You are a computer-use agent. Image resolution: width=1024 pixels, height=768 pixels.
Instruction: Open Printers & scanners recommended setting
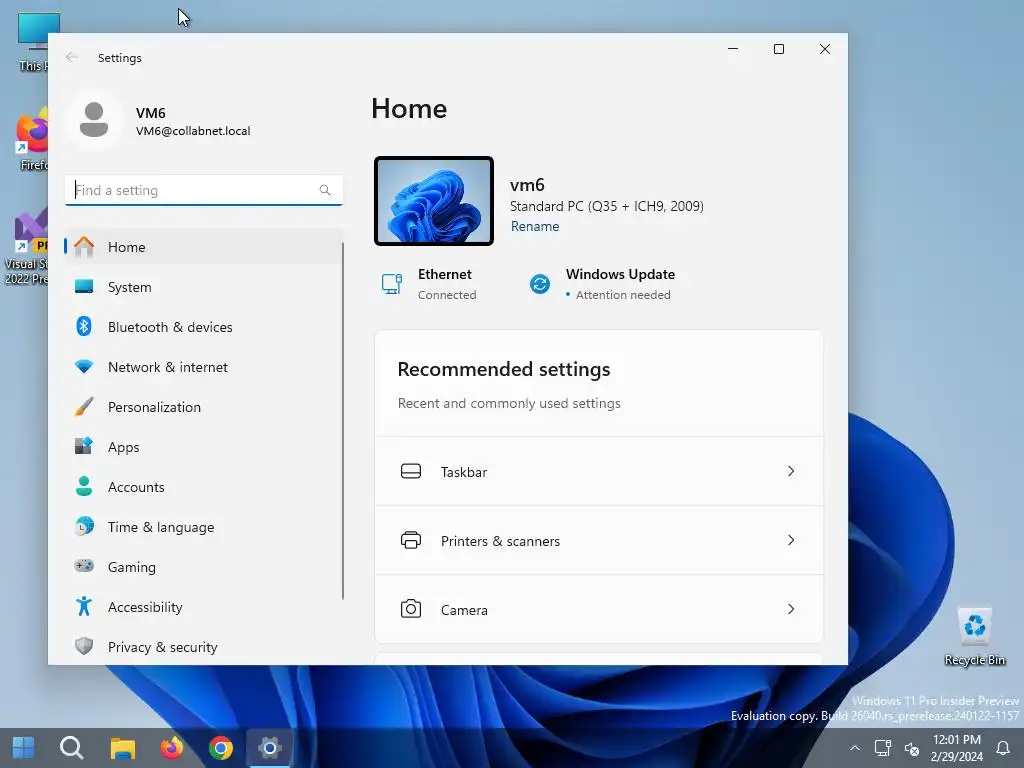click(599, 541)
